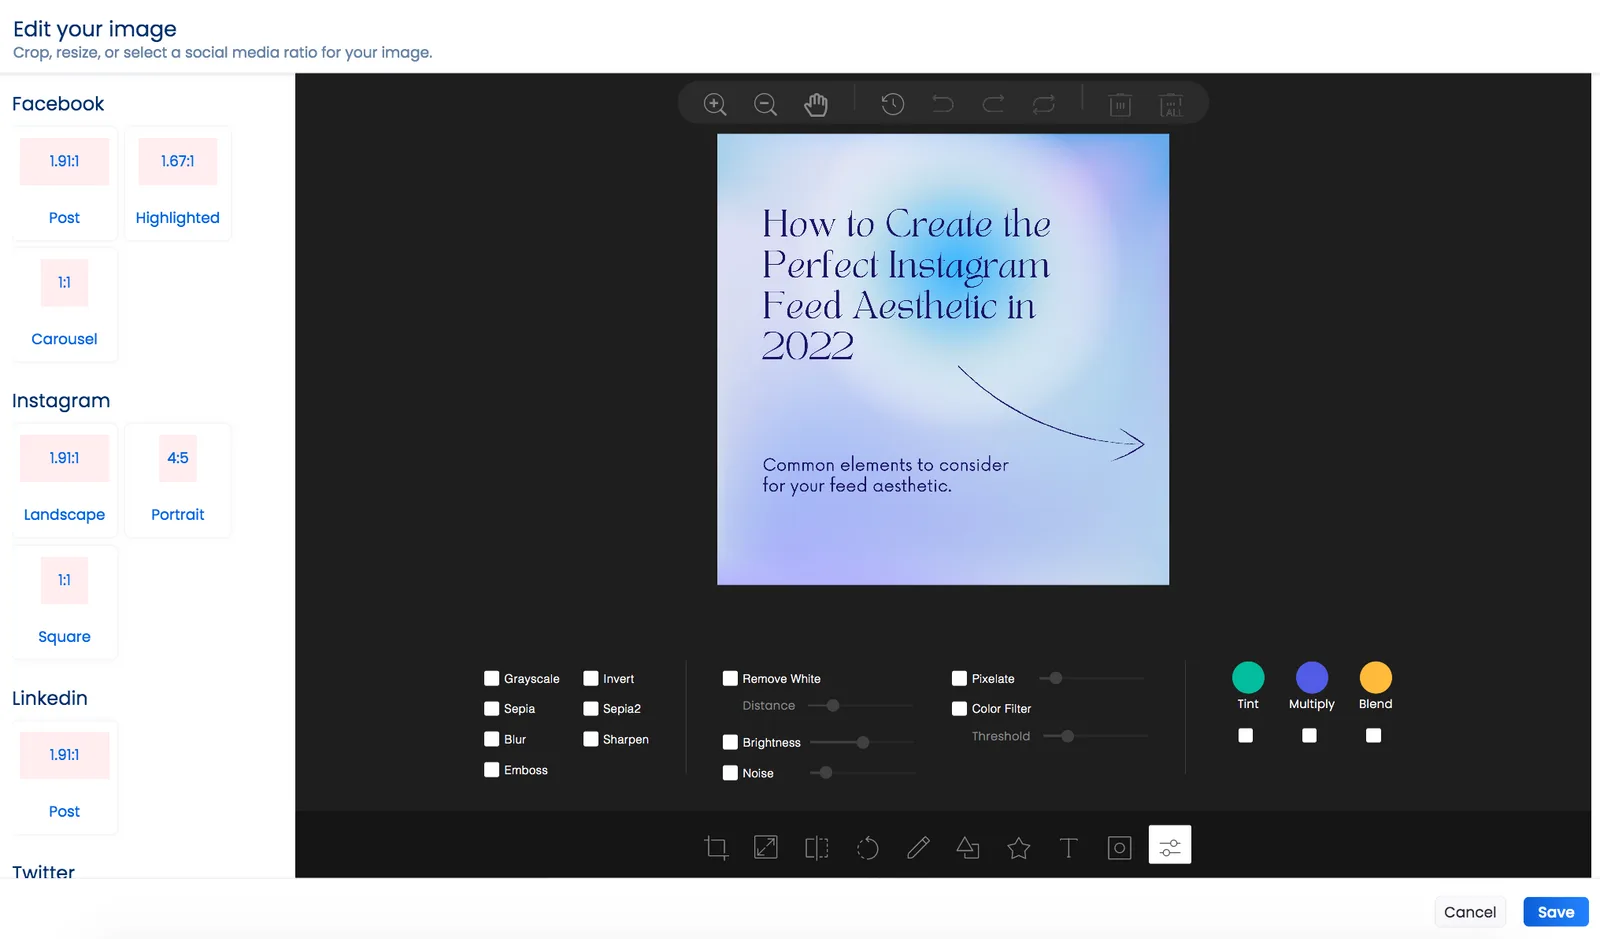Choose the flip tool icon
Screen dimensions: 1600x939
pos(817,848)
